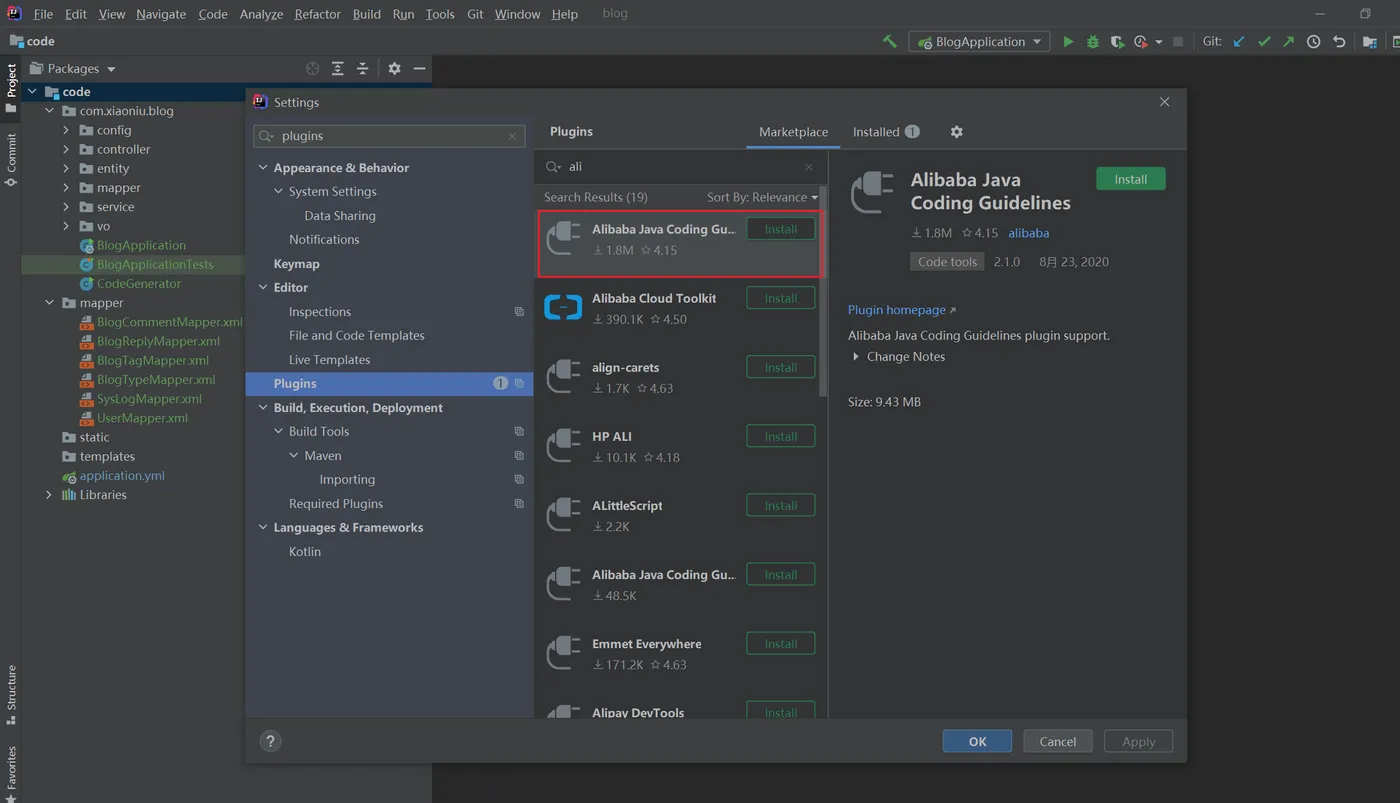Install the align-carets plugin
The height and width of the screenshot is (803, 1400).
coord(781,367)
